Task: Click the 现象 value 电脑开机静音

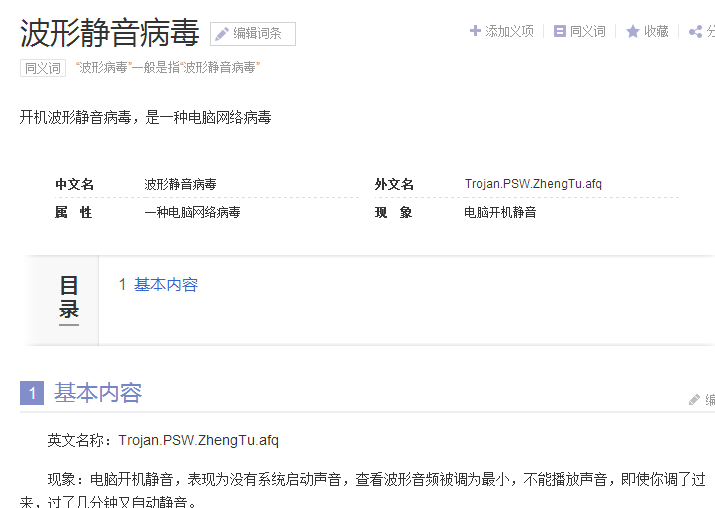Action: 500,212
